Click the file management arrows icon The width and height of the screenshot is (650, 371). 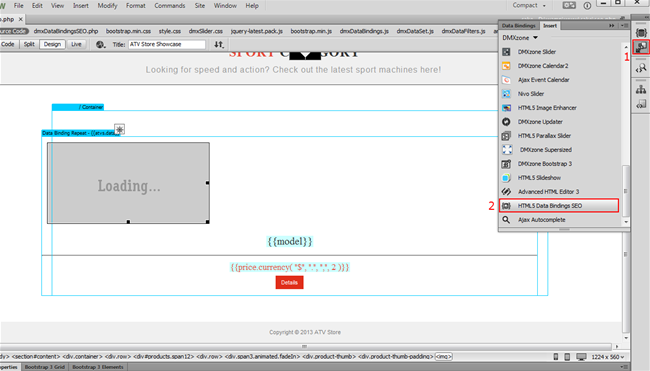[219, 44]
